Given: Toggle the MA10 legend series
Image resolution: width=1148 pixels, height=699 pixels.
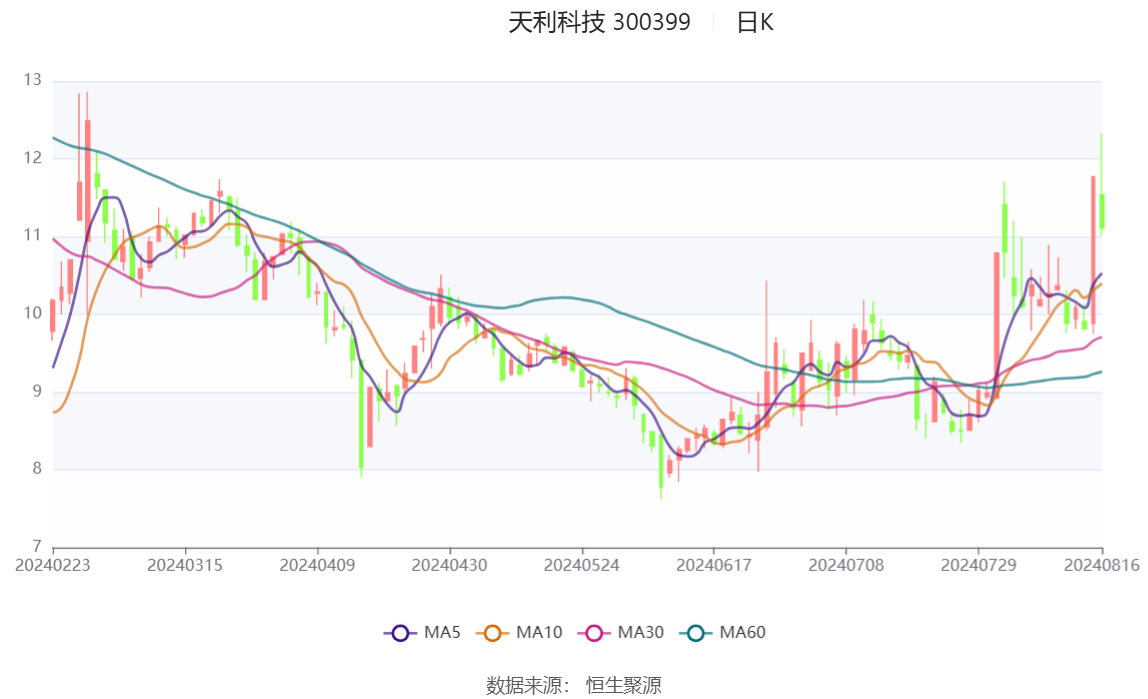Looking at the screenshot, I should (519, 632).
